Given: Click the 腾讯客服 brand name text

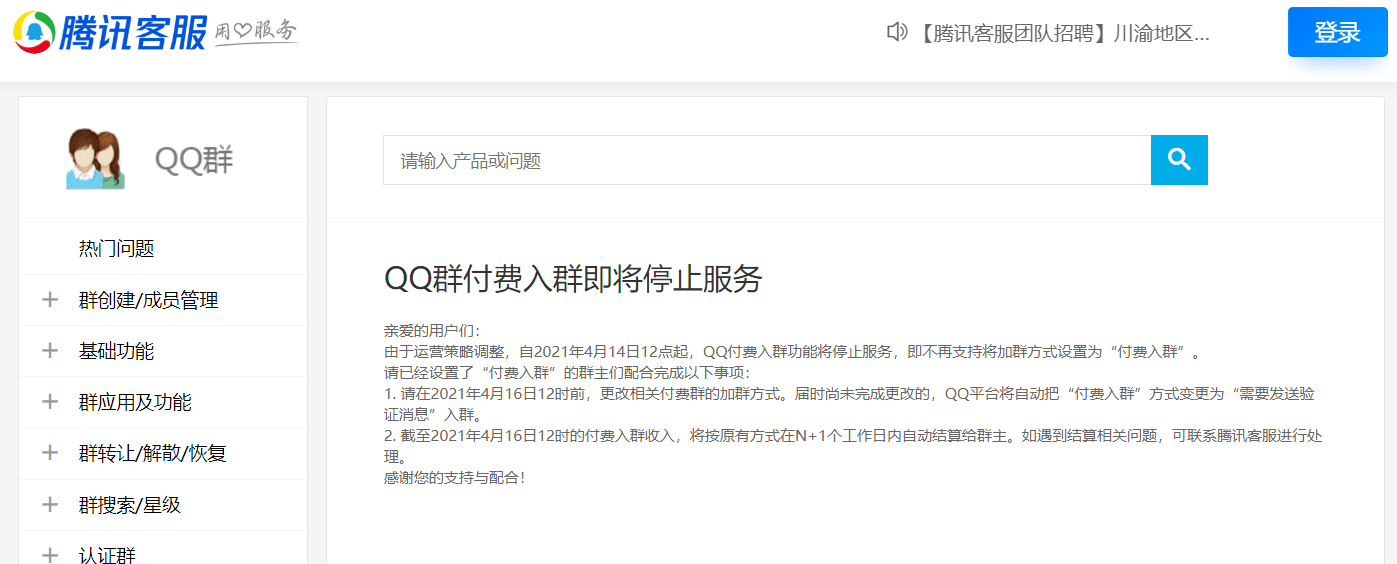Looking at the screenshot, I should [134, 32].
